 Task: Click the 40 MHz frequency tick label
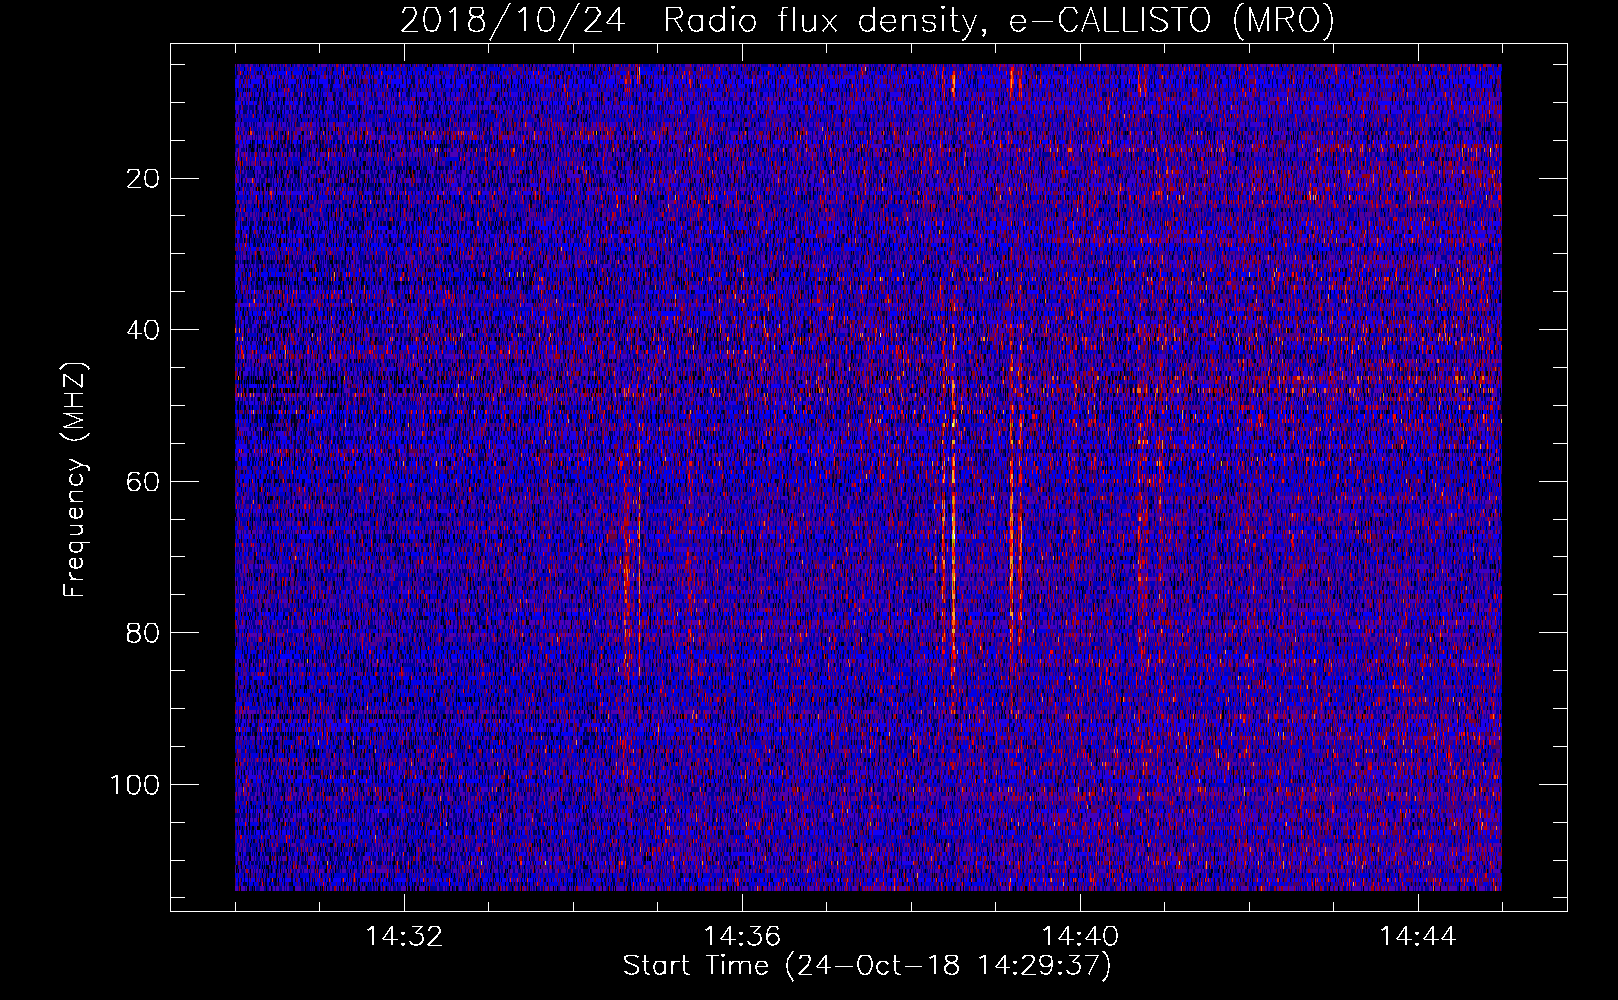pyautogui.click(x=144, y=330)
